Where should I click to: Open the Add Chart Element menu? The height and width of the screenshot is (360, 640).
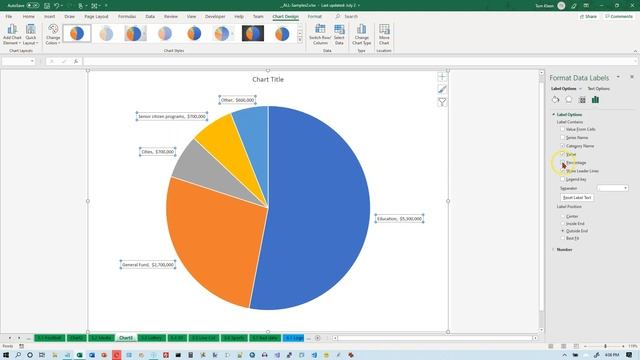point(12,34)
